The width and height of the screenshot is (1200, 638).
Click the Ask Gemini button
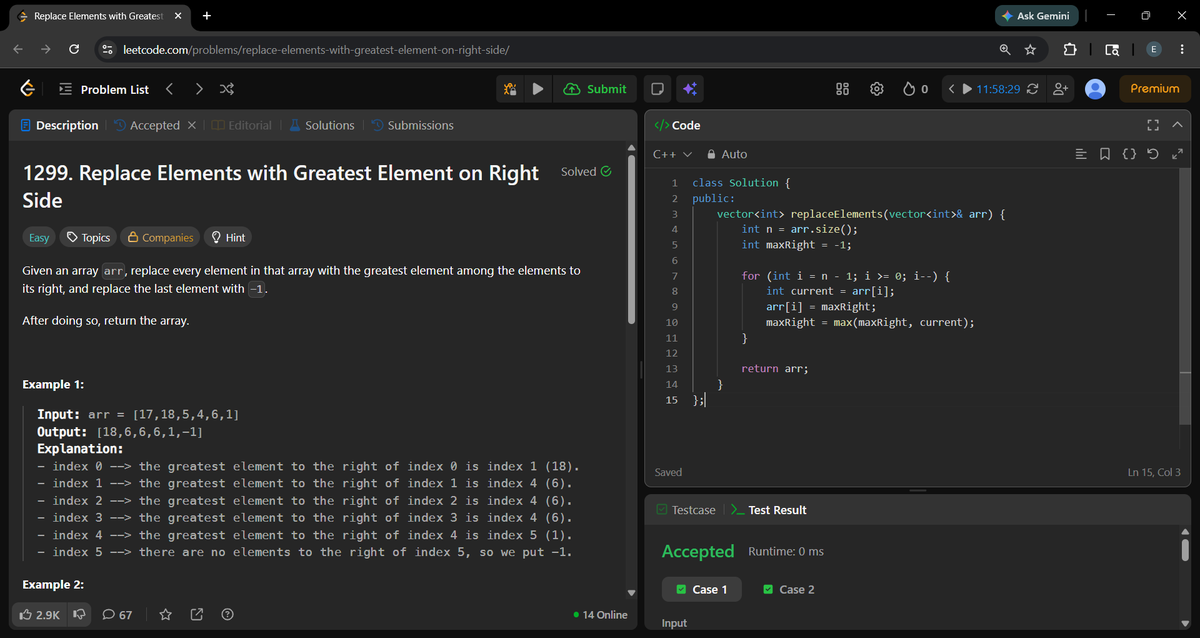pos(1037,16)
